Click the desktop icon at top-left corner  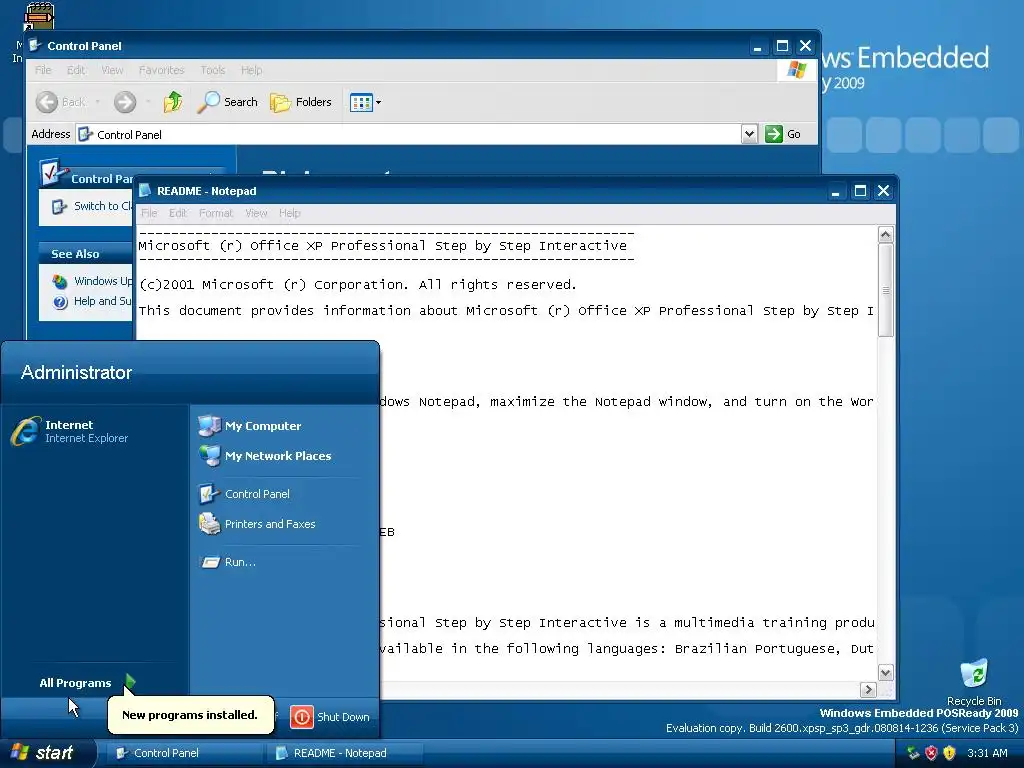[37, 16]
